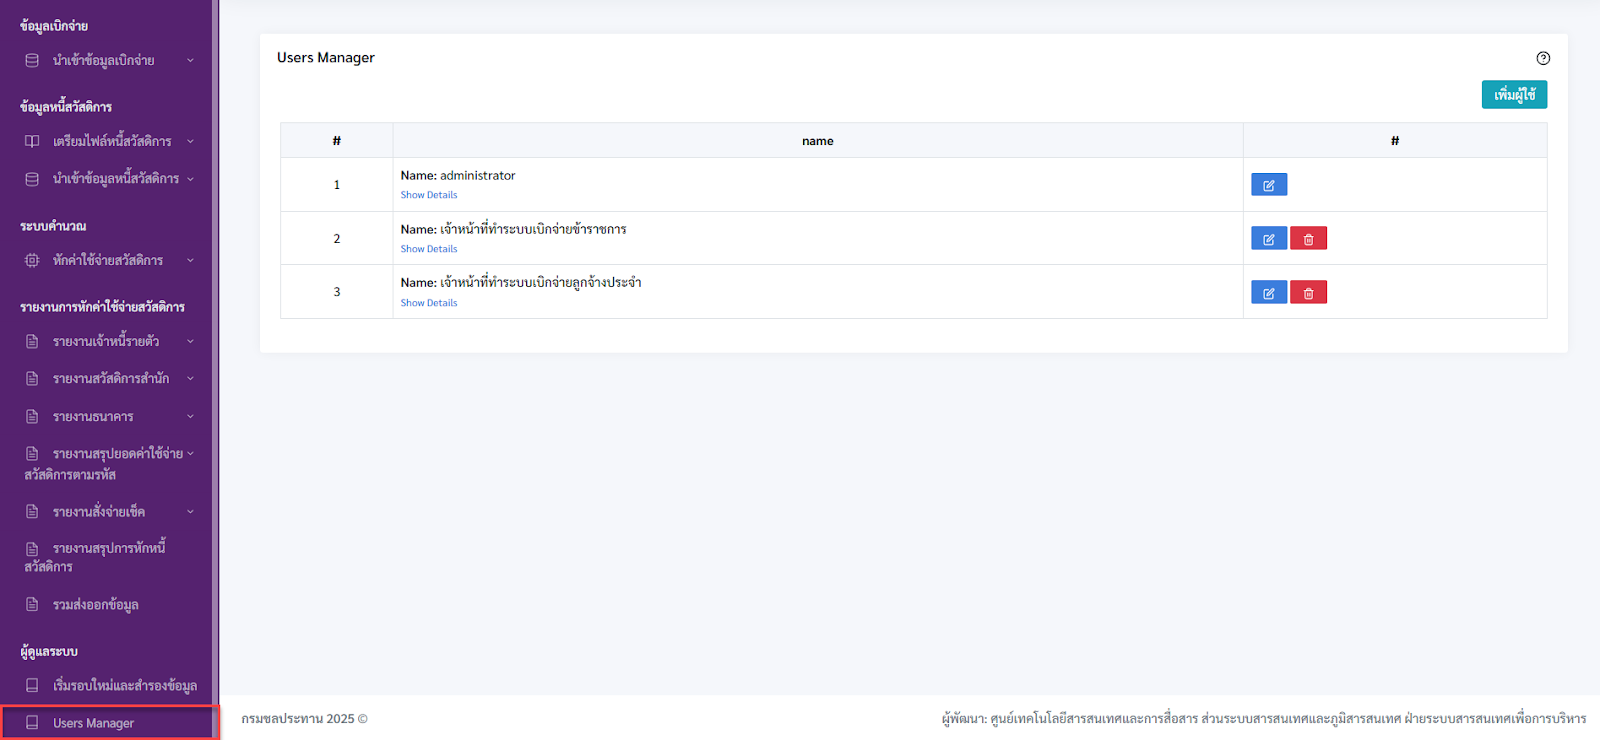The image size is (1600, 740).
Task: Edit the administrator user with the pencil icon
Action: [x=1269, y=185]
